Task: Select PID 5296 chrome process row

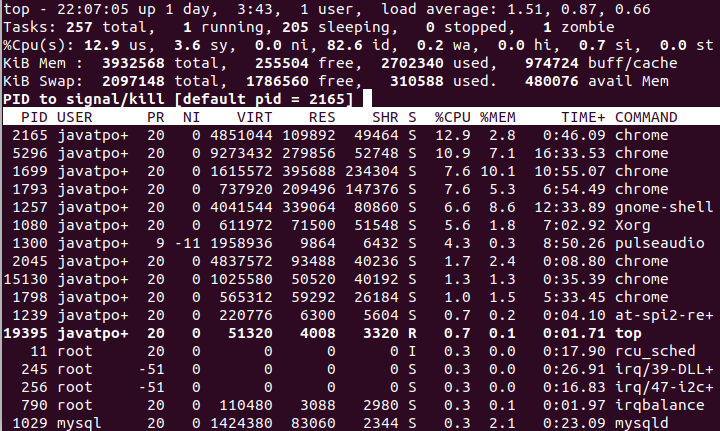Action: click(x=360, y=153)
